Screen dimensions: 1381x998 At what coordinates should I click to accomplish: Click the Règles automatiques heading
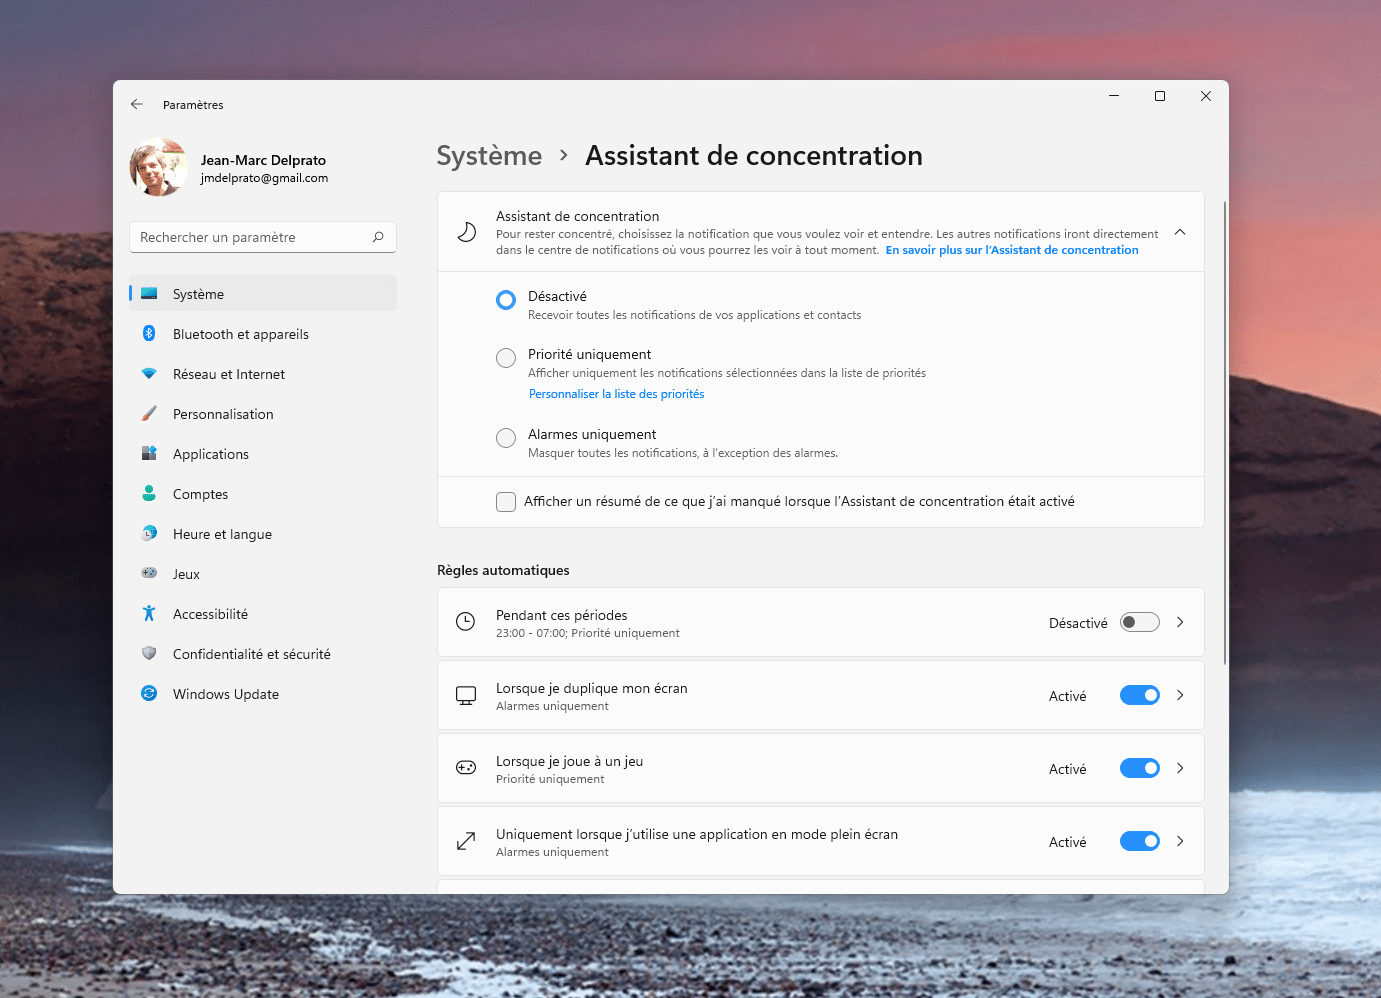point(503,570)
